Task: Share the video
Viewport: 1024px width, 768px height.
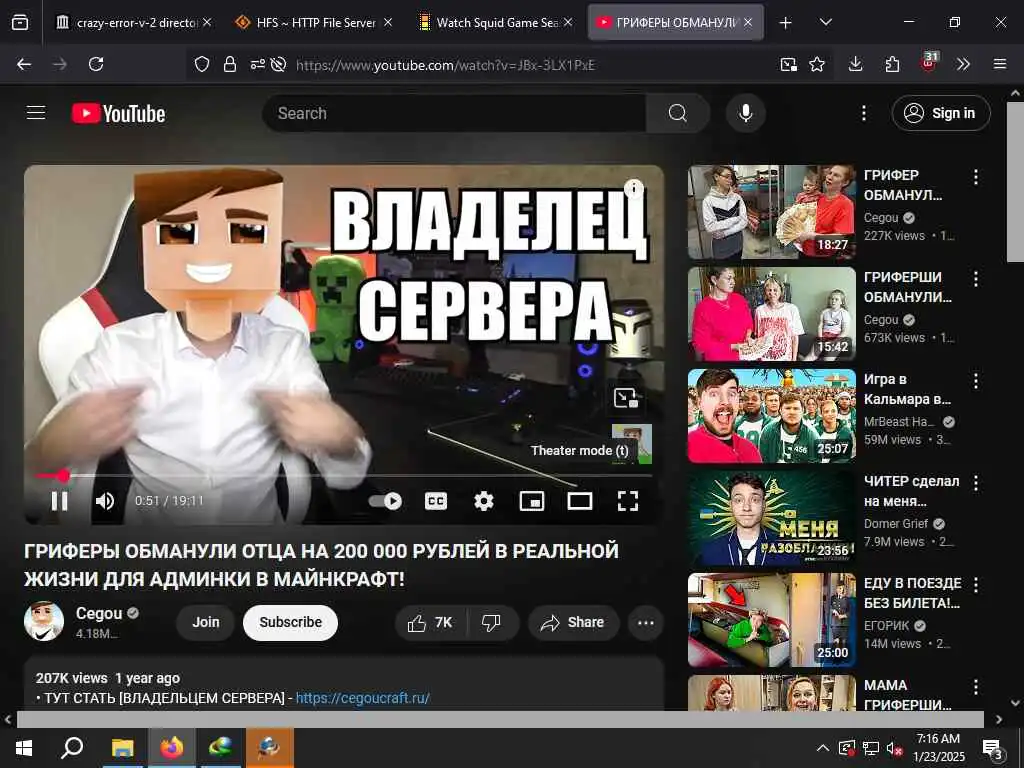Action: [573, 622]
